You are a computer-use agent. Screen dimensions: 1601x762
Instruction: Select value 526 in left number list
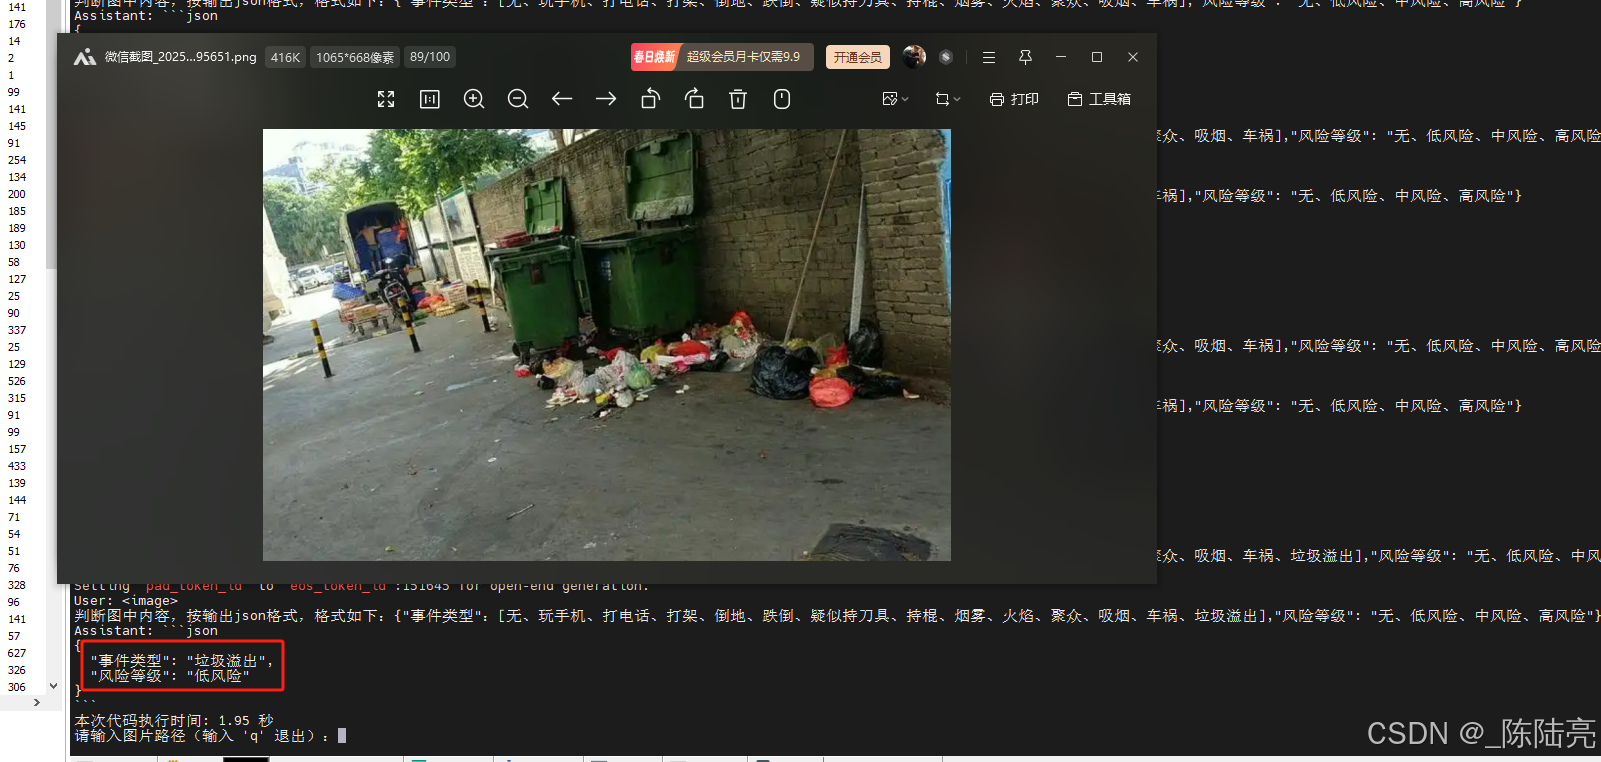(x=17, y=381)
